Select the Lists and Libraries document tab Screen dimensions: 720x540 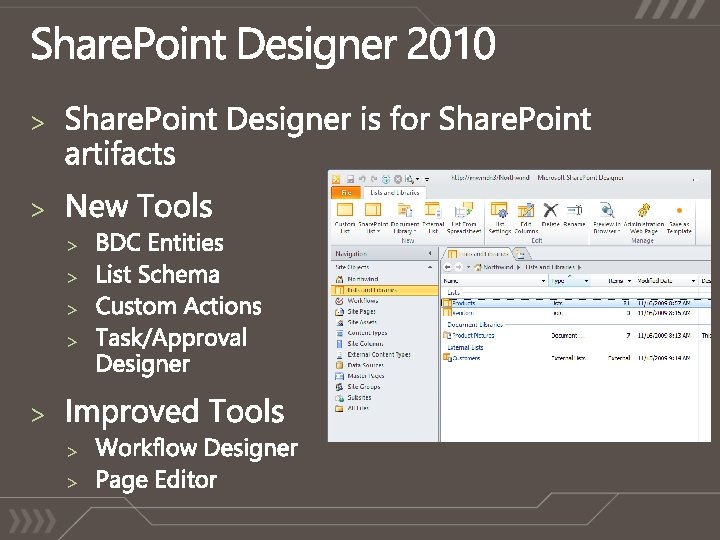[478, 253]
